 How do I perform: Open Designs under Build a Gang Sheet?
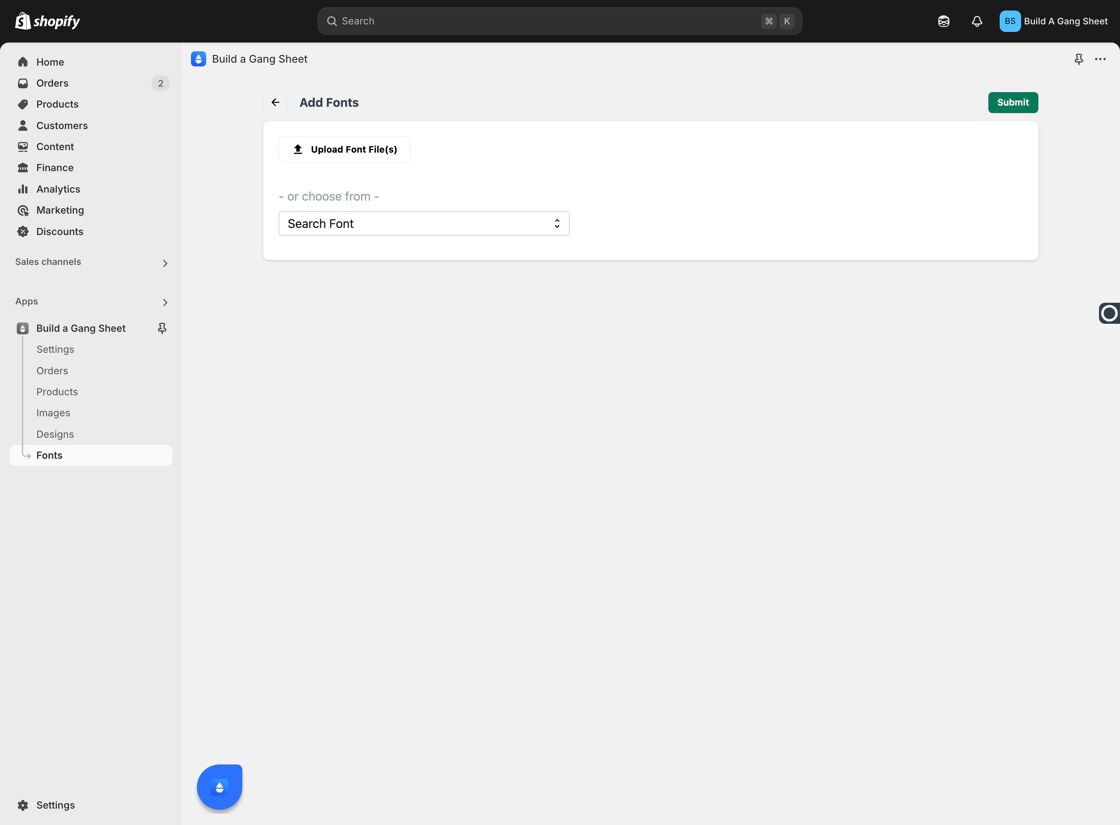55,434
